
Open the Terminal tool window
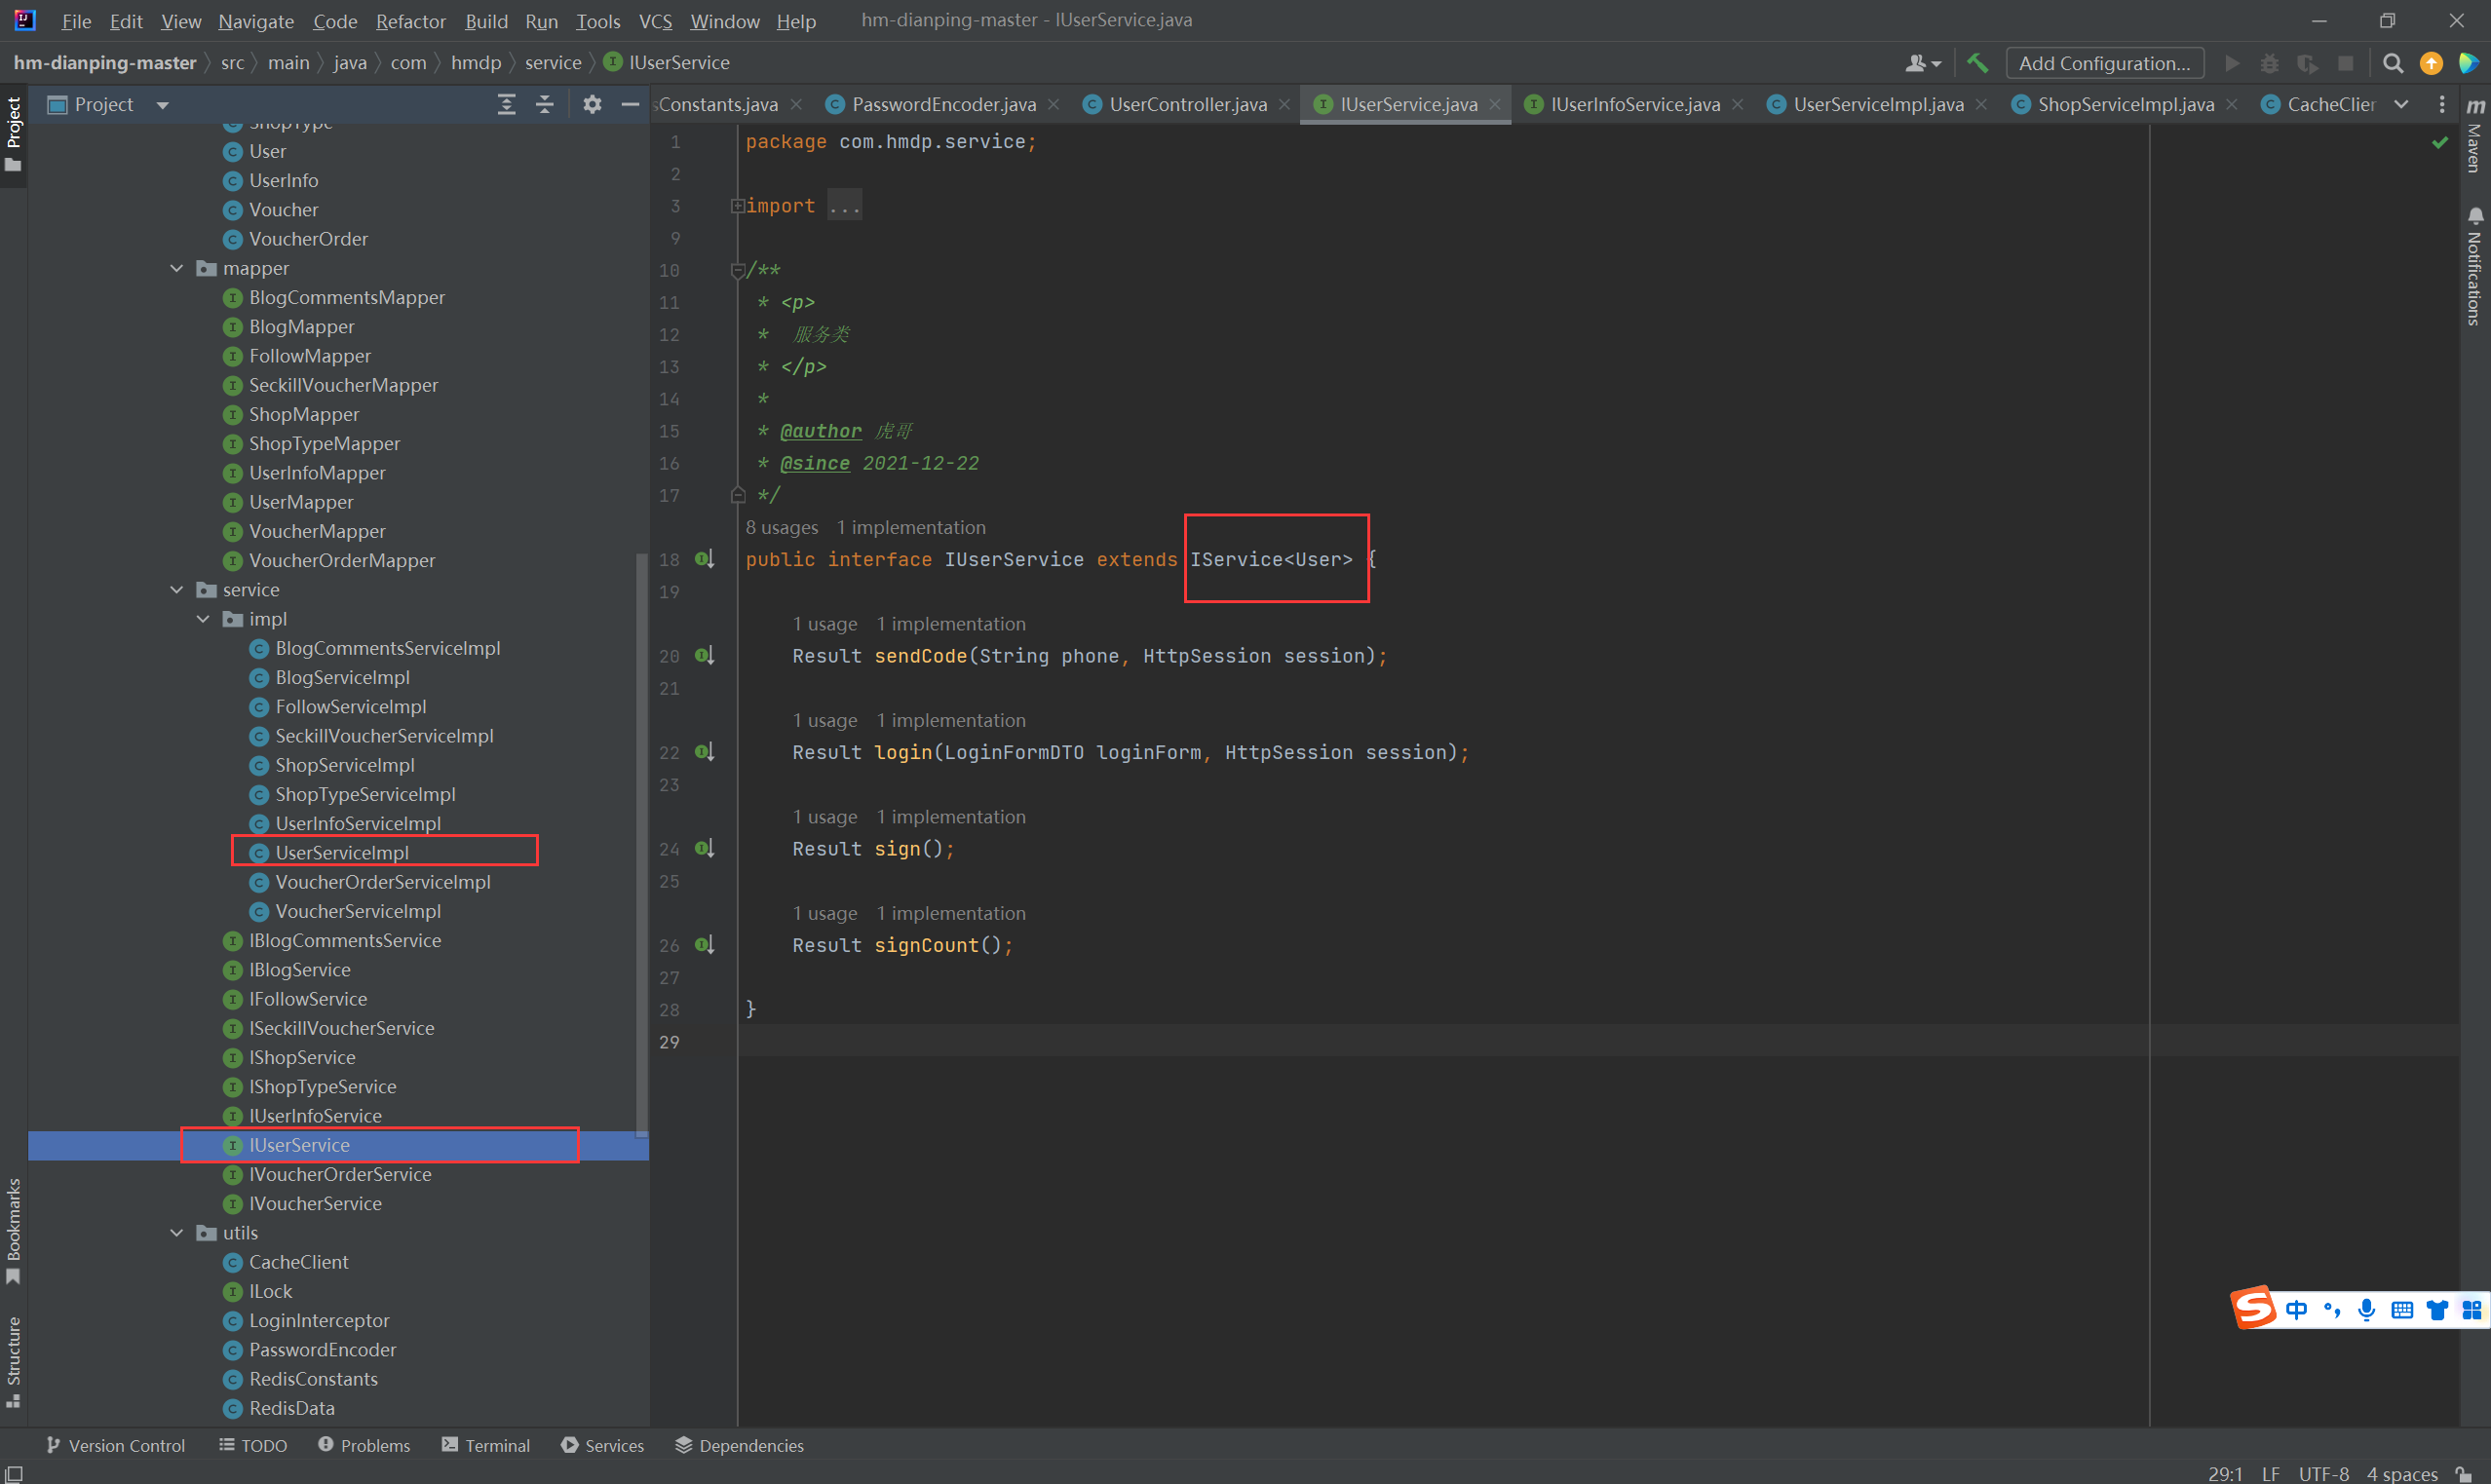486,1445
